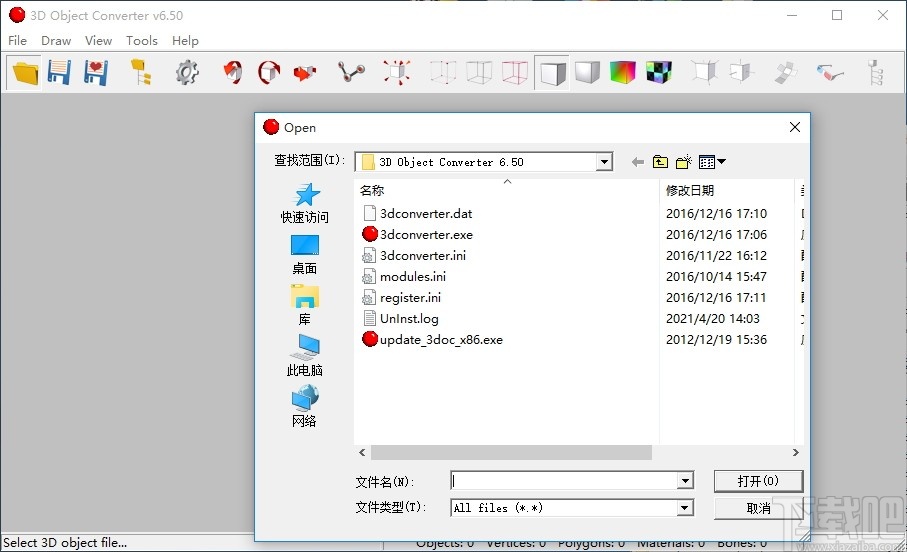Viewport: 907px width, 552px height.
Task: Select the highlighted flat-shaded cube icon
Action: [x=552, y=73]
